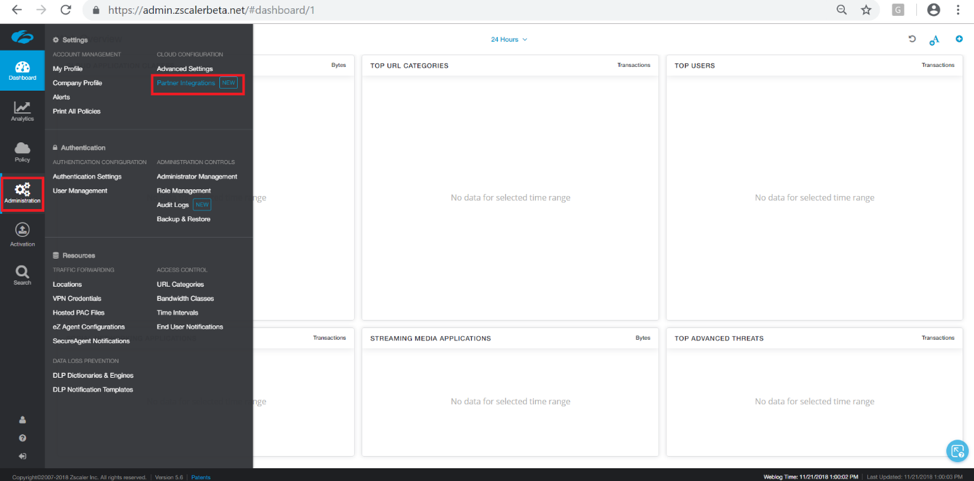Screen dimensions: 974x481
Task: Click Transactions label in TOP URL CATEGORIES
Action: (x=634, y=65)
